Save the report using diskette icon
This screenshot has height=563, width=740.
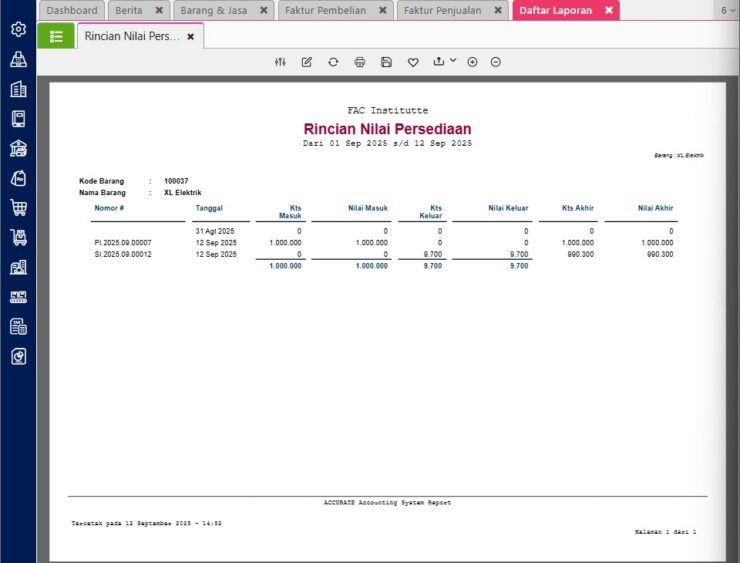386,62
